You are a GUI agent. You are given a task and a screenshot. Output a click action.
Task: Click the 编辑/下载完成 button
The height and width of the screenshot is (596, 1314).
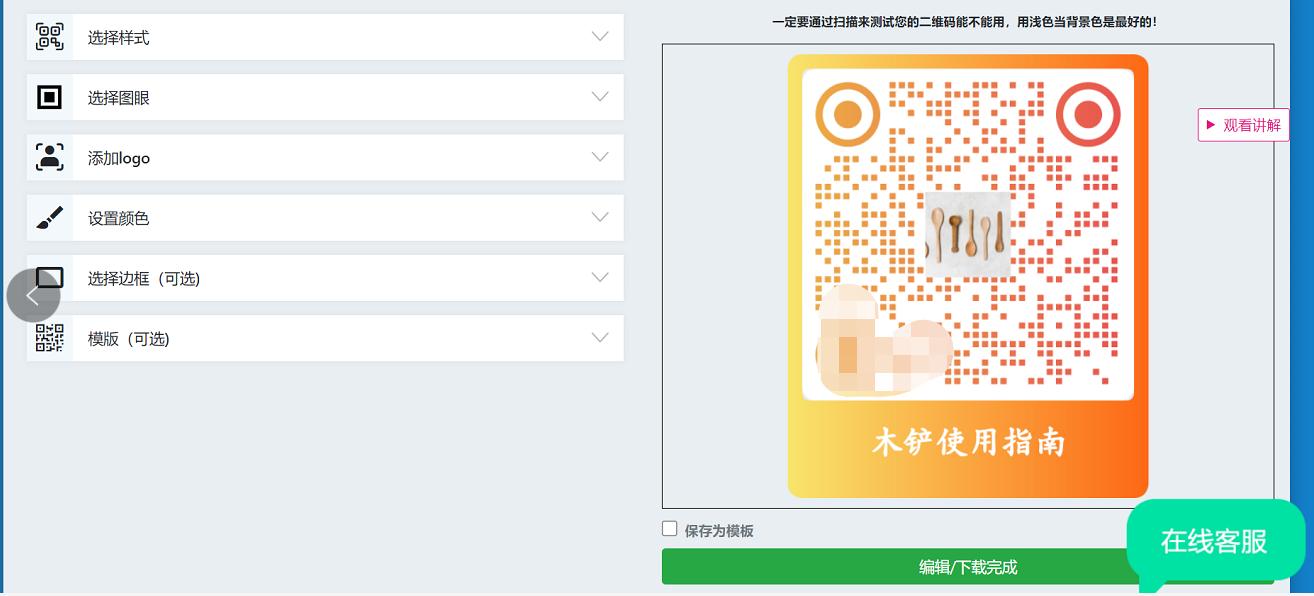pos(968,566)
